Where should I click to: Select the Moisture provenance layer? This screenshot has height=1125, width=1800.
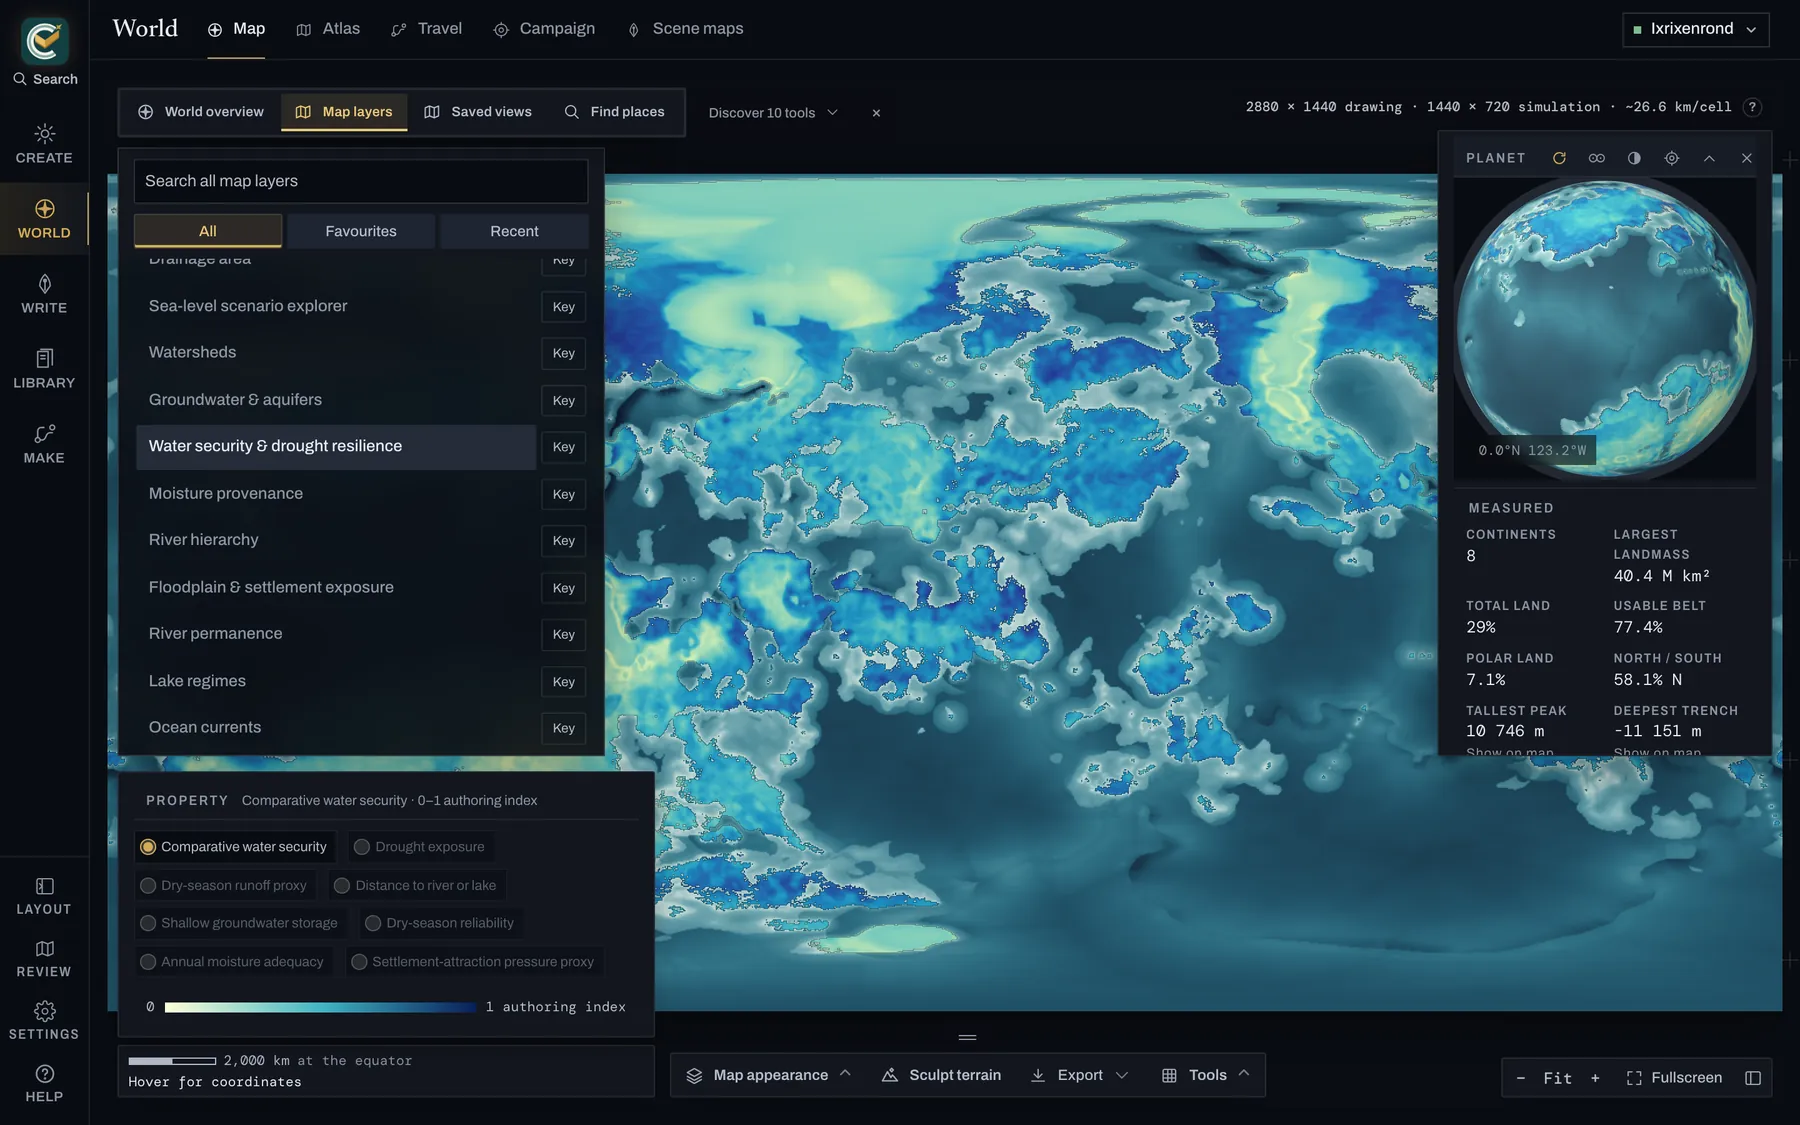pyautogui.click(x=336, y=494)
